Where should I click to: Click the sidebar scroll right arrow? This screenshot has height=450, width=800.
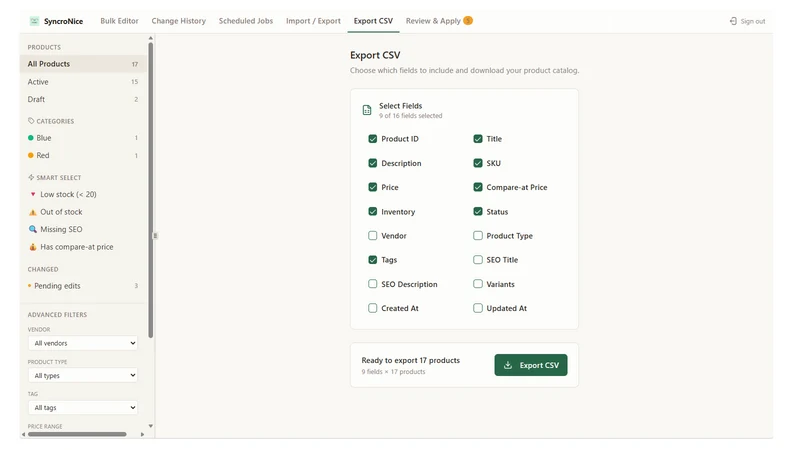pyautogui.click(x=142, y=434)
